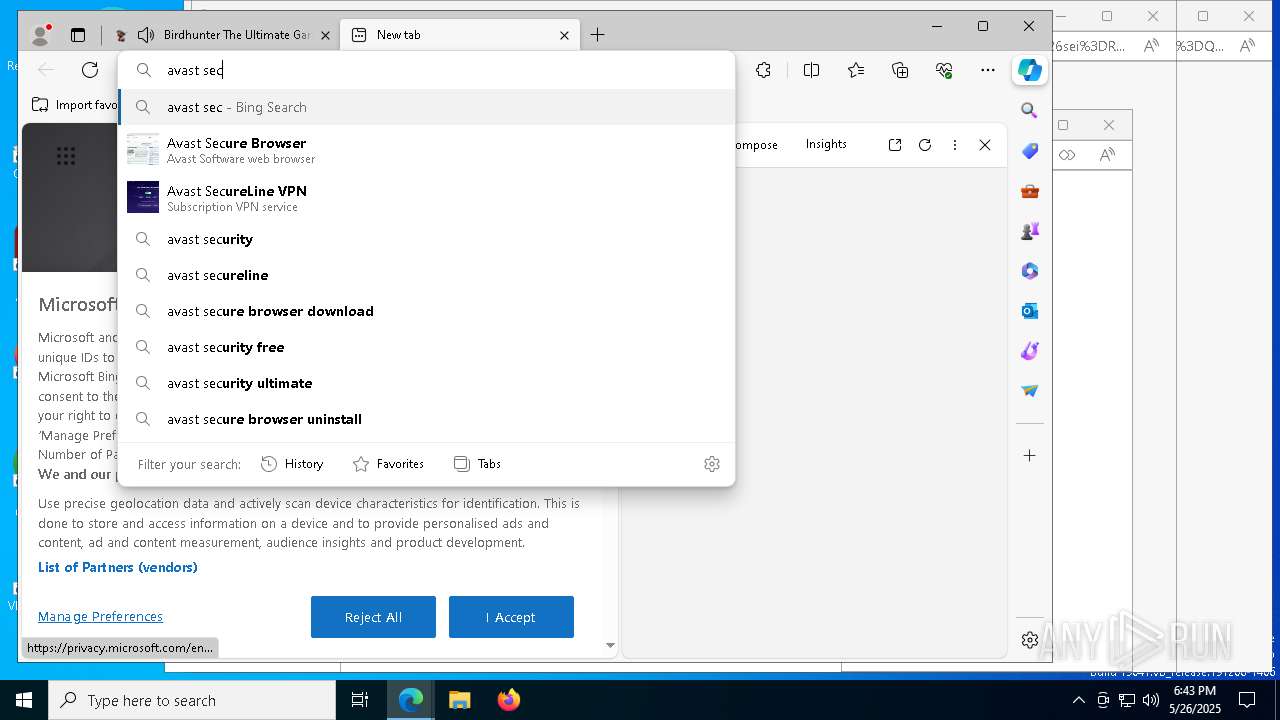Close the Birdhunter tab

325,35
